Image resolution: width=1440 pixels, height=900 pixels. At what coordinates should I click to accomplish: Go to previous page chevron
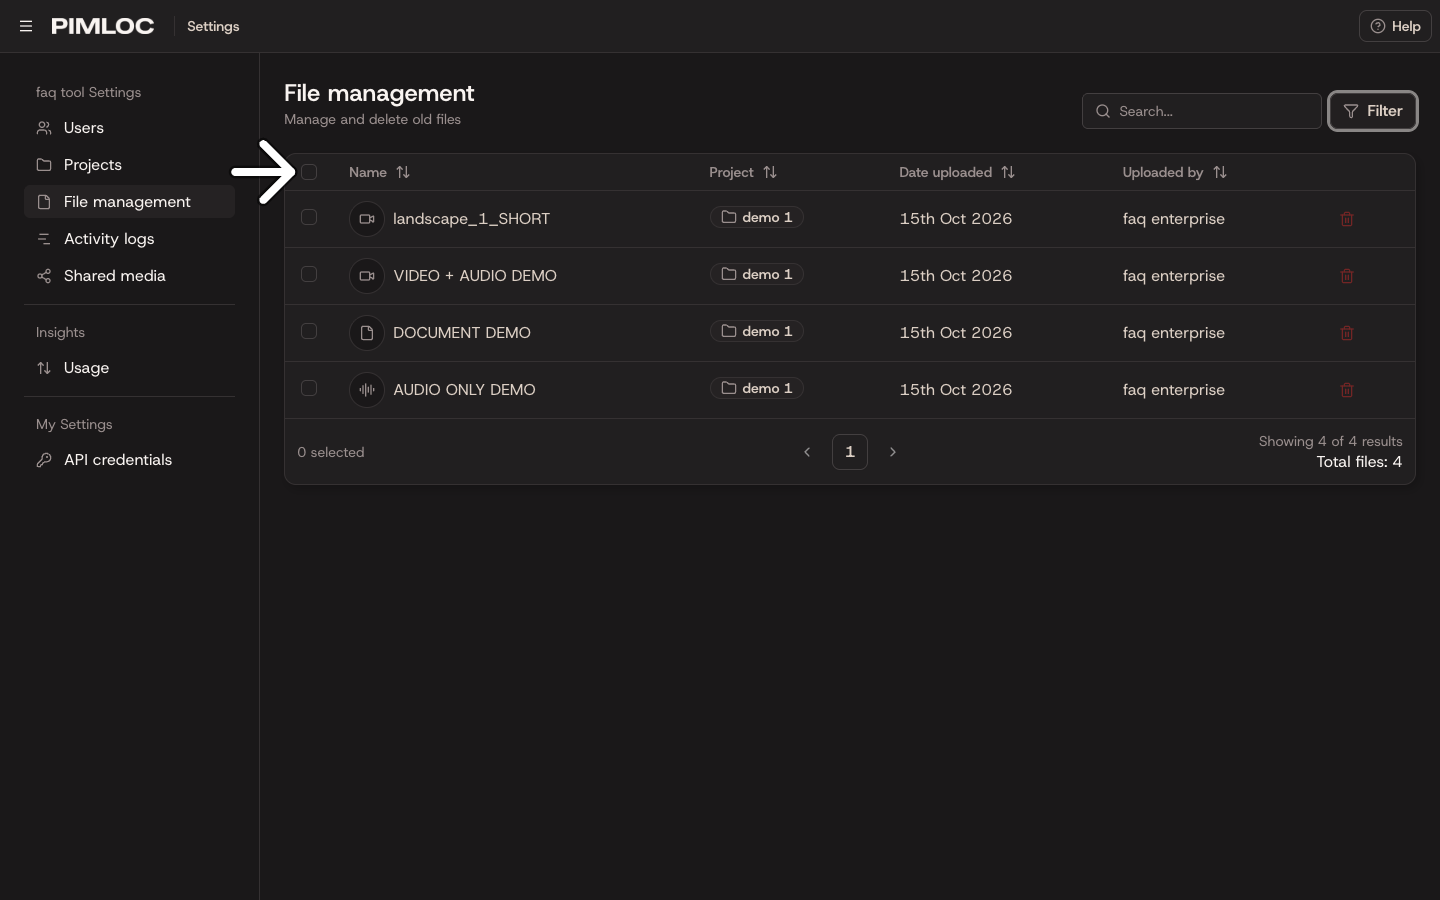(x=807, y=452)
